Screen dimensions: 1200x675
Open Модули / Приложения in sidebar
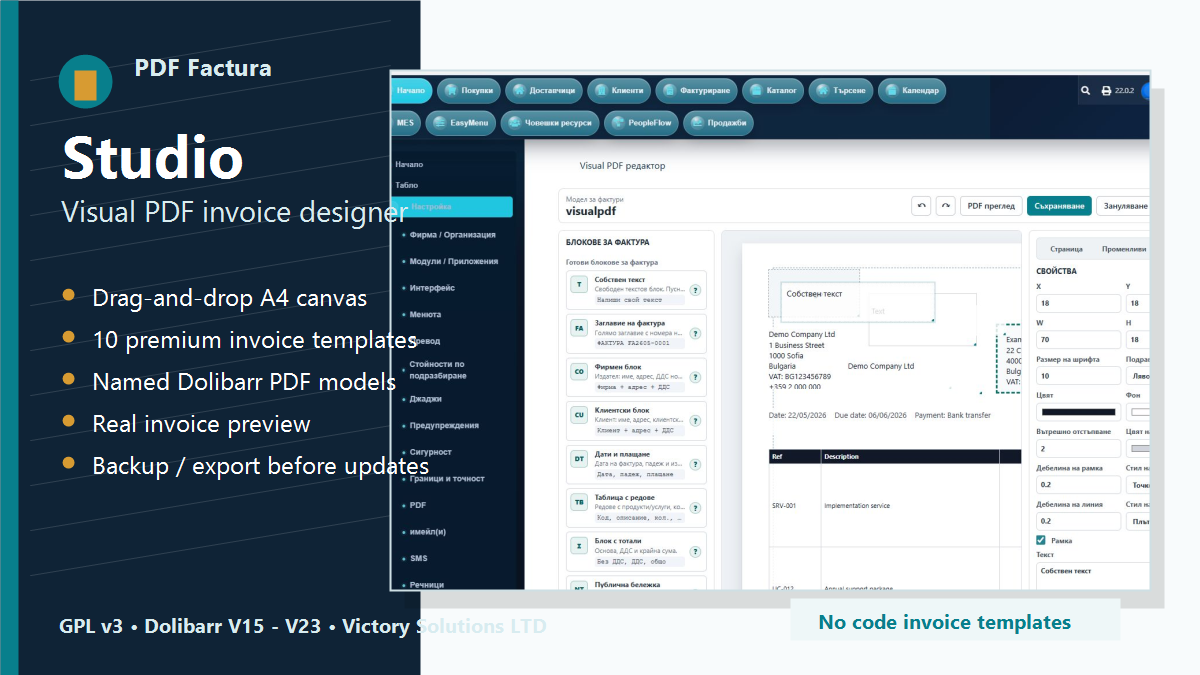pos(453,261)
